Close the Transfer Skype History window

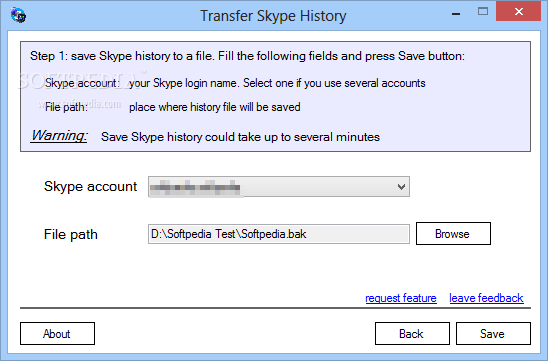coord(519,12)
